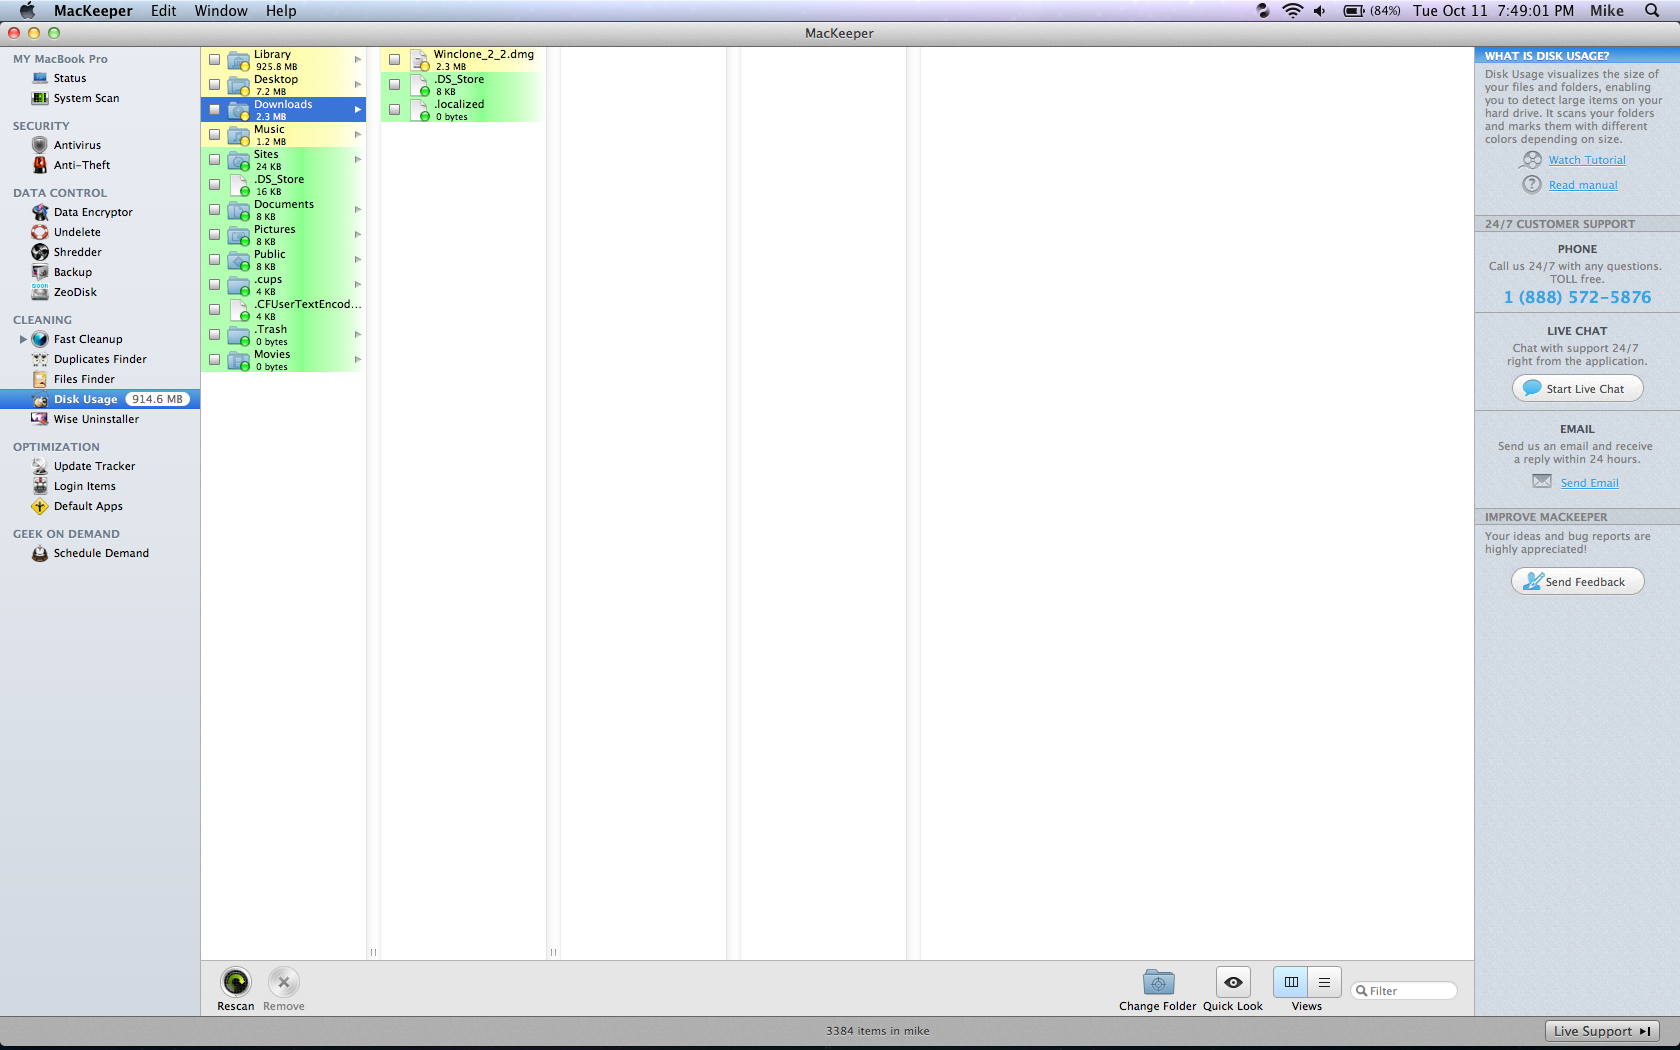
Task: Check the Desktop folder checkbox
Action: click(214, 85)
